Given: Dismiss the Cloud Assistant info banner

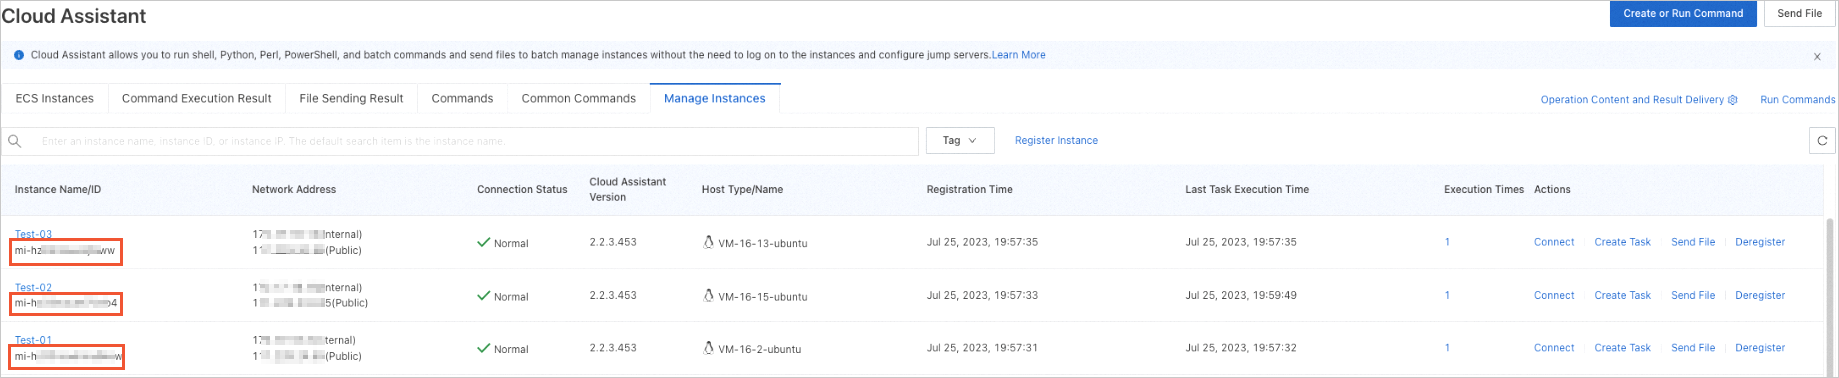Looking at the screenshot, I should pos(1817,57).
